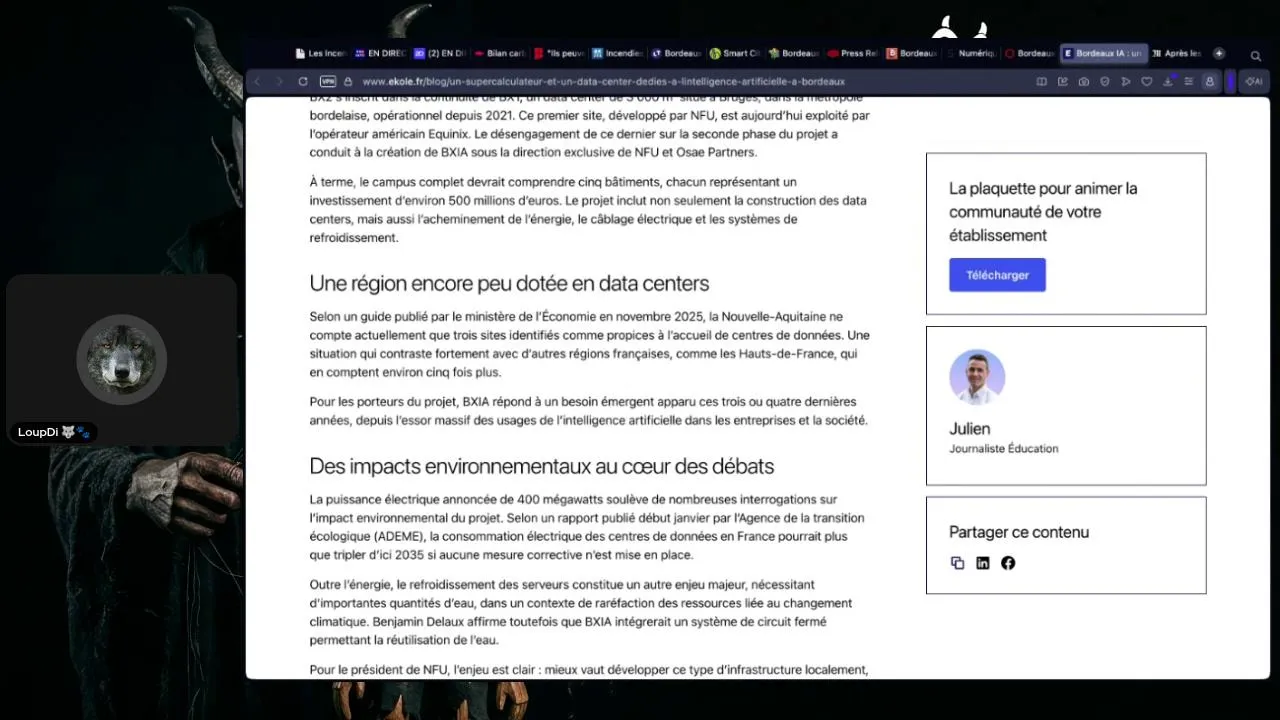1280x720 pixels.
Task: Open a new tab with plus button
Action: tap(1219, 54)
